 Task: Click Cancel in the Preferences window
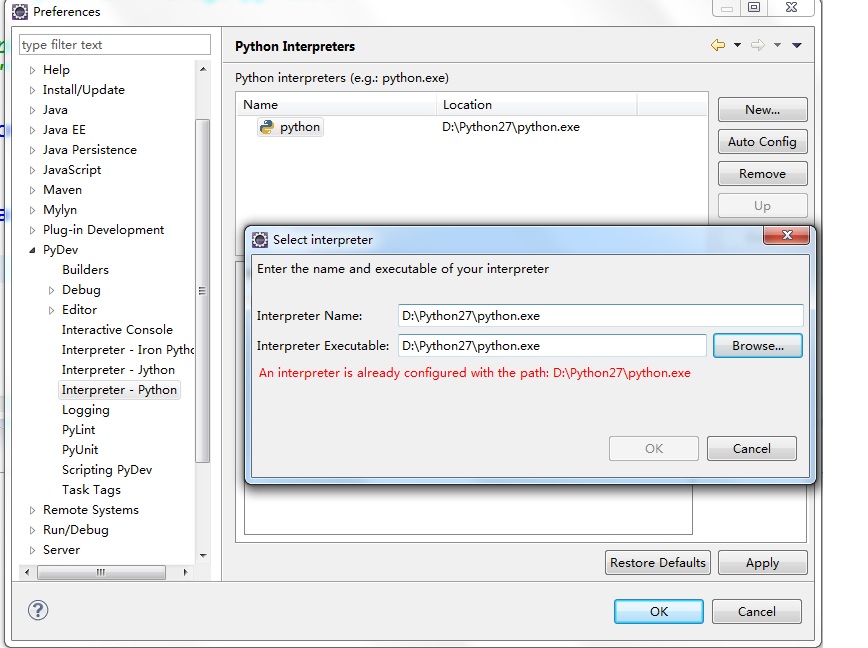[757, 611]
